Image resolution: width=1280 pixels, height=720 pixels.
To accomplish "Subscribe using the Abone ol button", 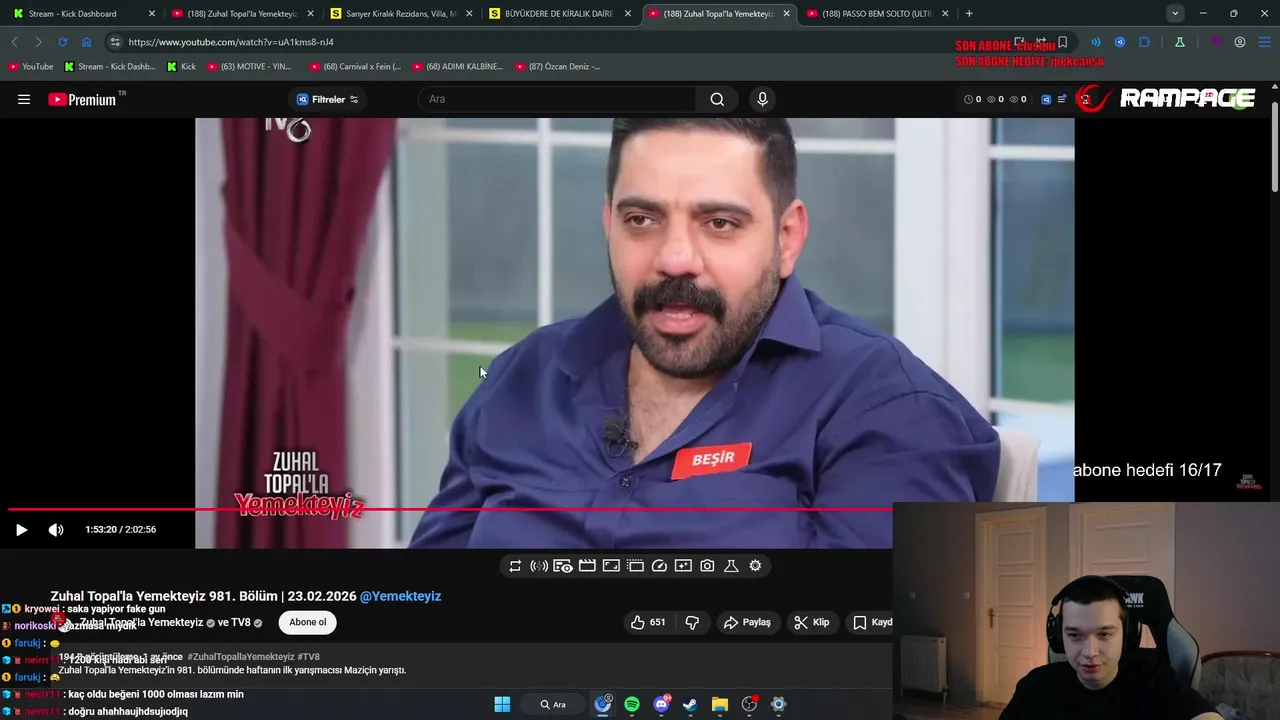I will [x=307, y=622].
